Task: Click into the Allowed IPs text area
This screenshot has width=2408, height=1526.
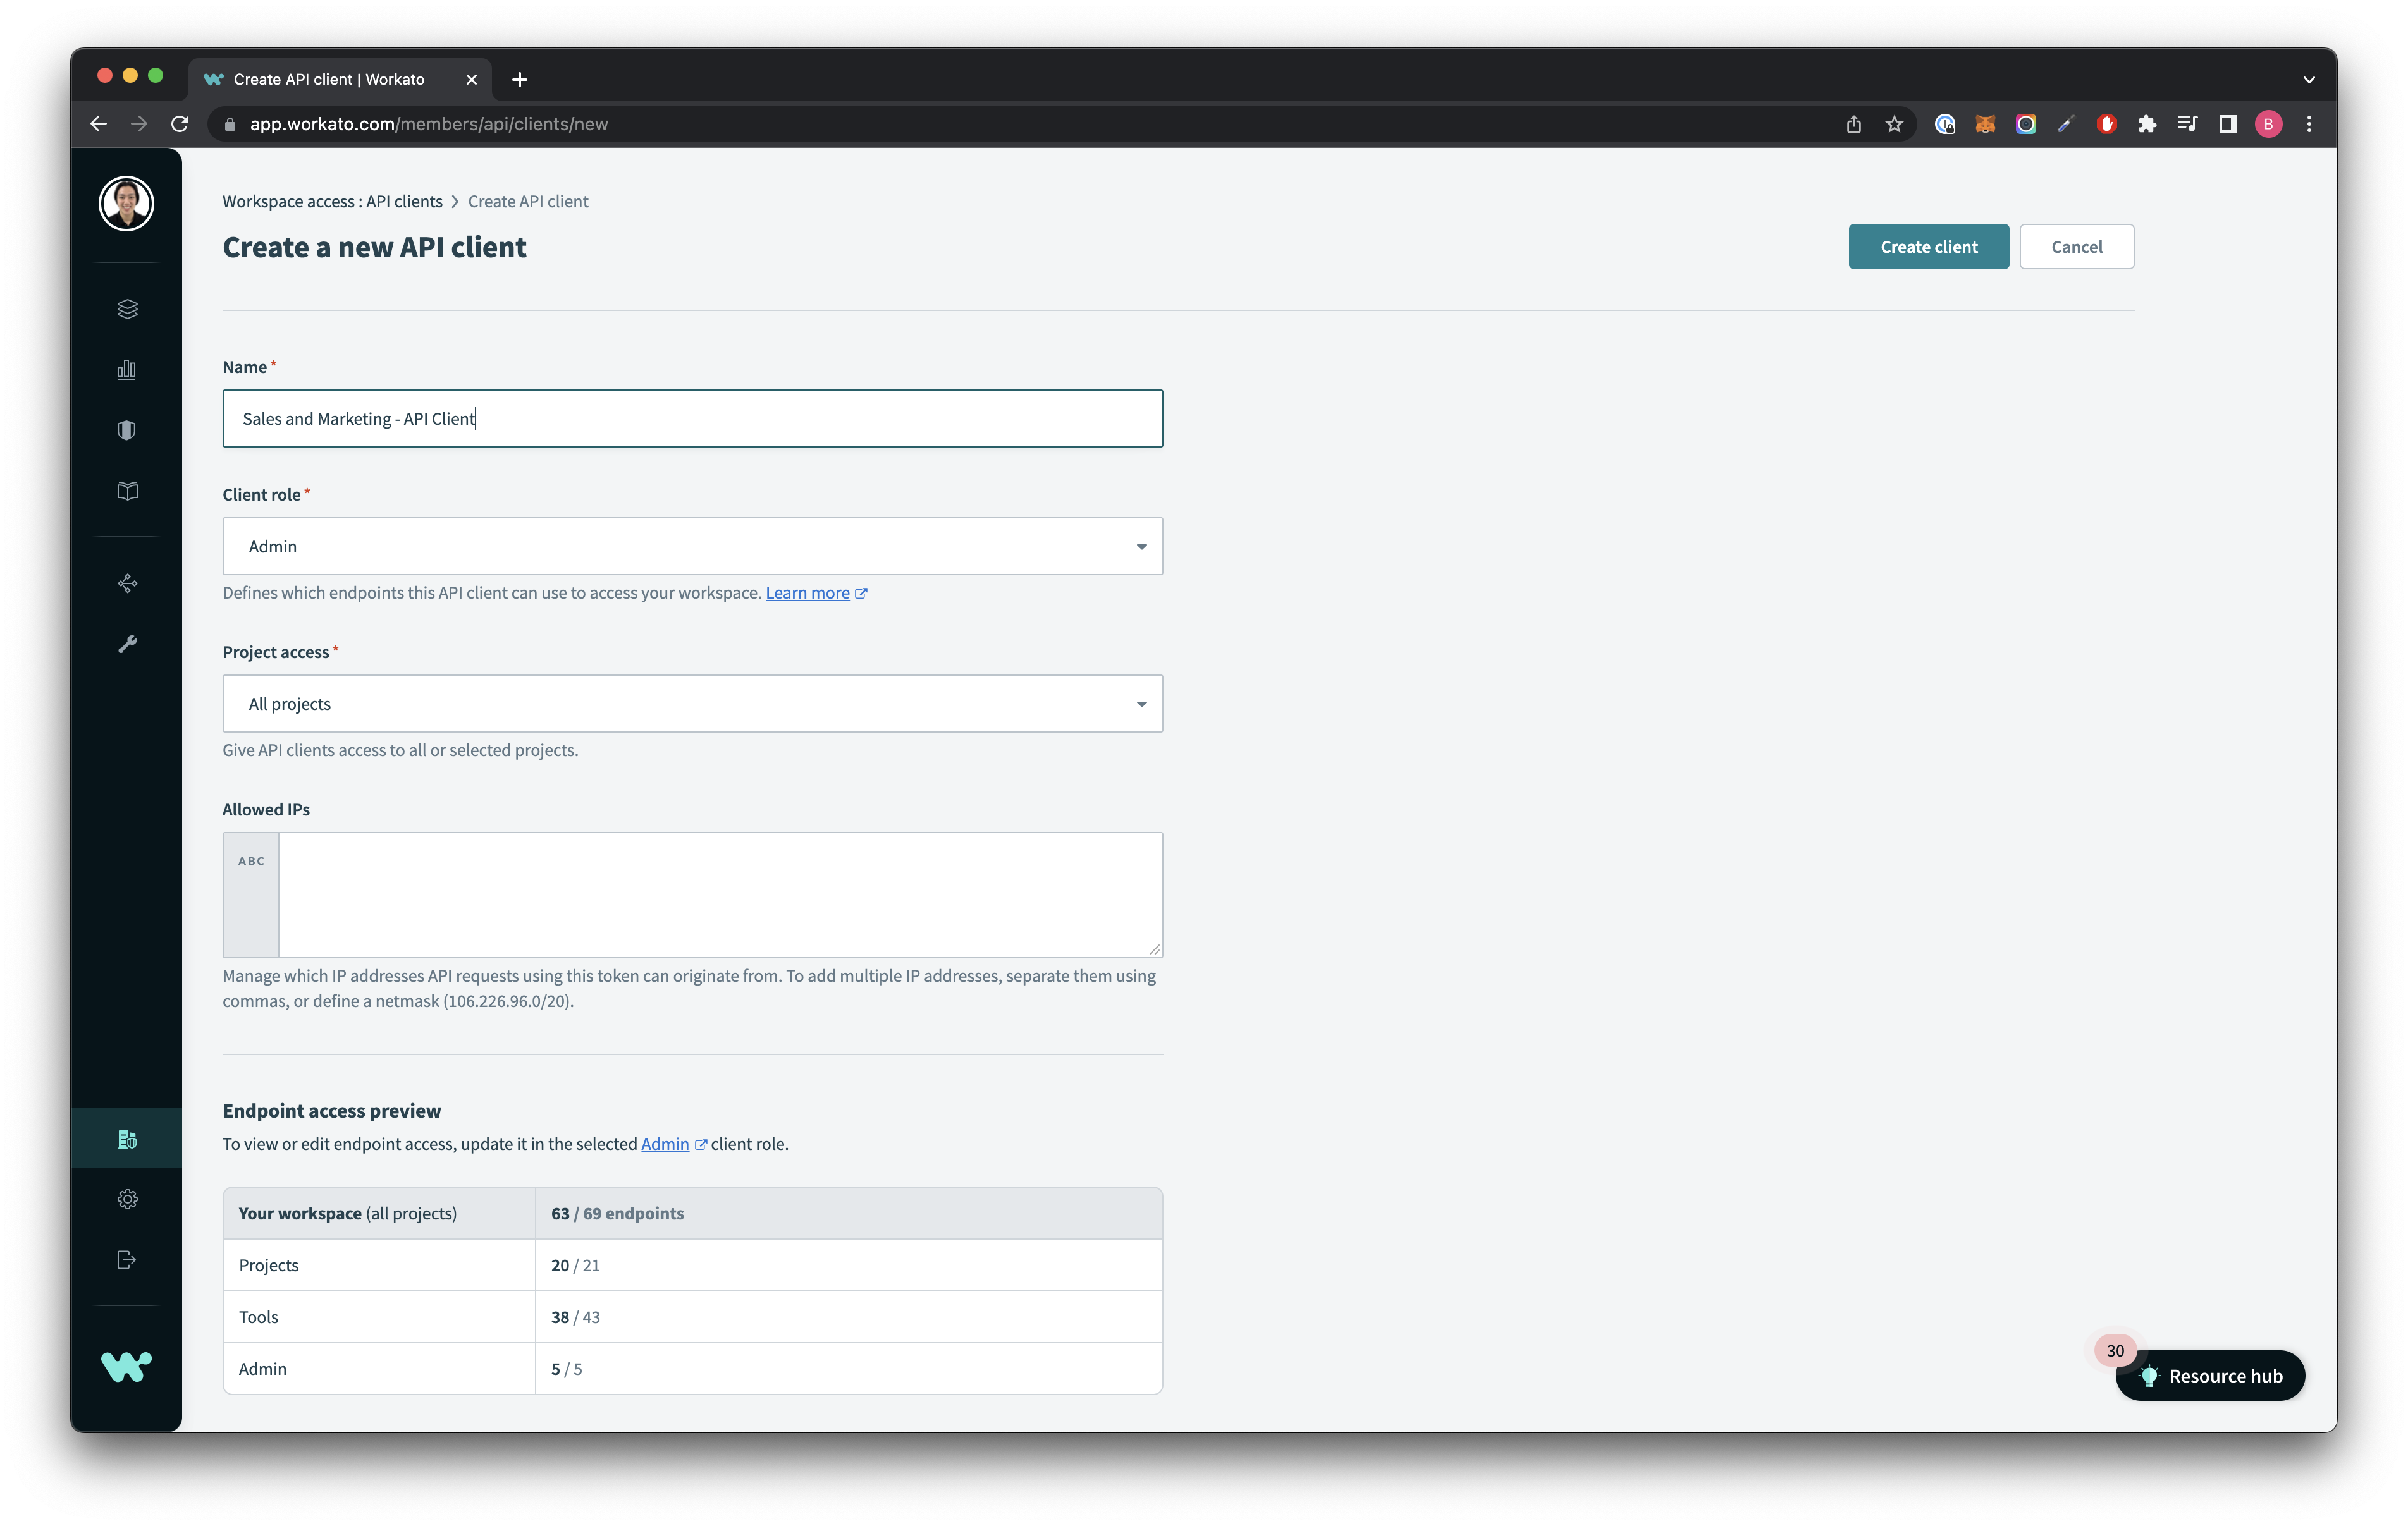Action: pos(720,895)
